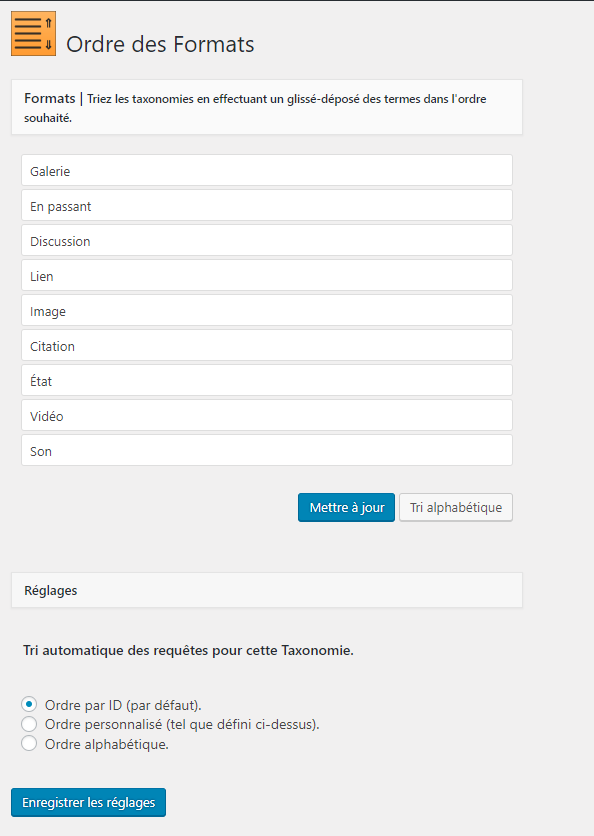Click the Mettre à jour button

pyautogui.click(x=347, y=508)
